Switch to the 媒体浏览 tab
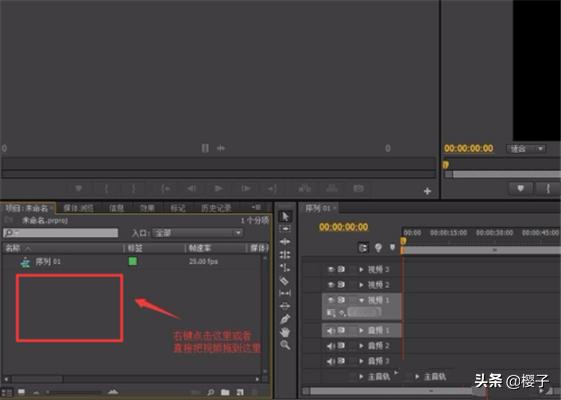 pos(78,208)
